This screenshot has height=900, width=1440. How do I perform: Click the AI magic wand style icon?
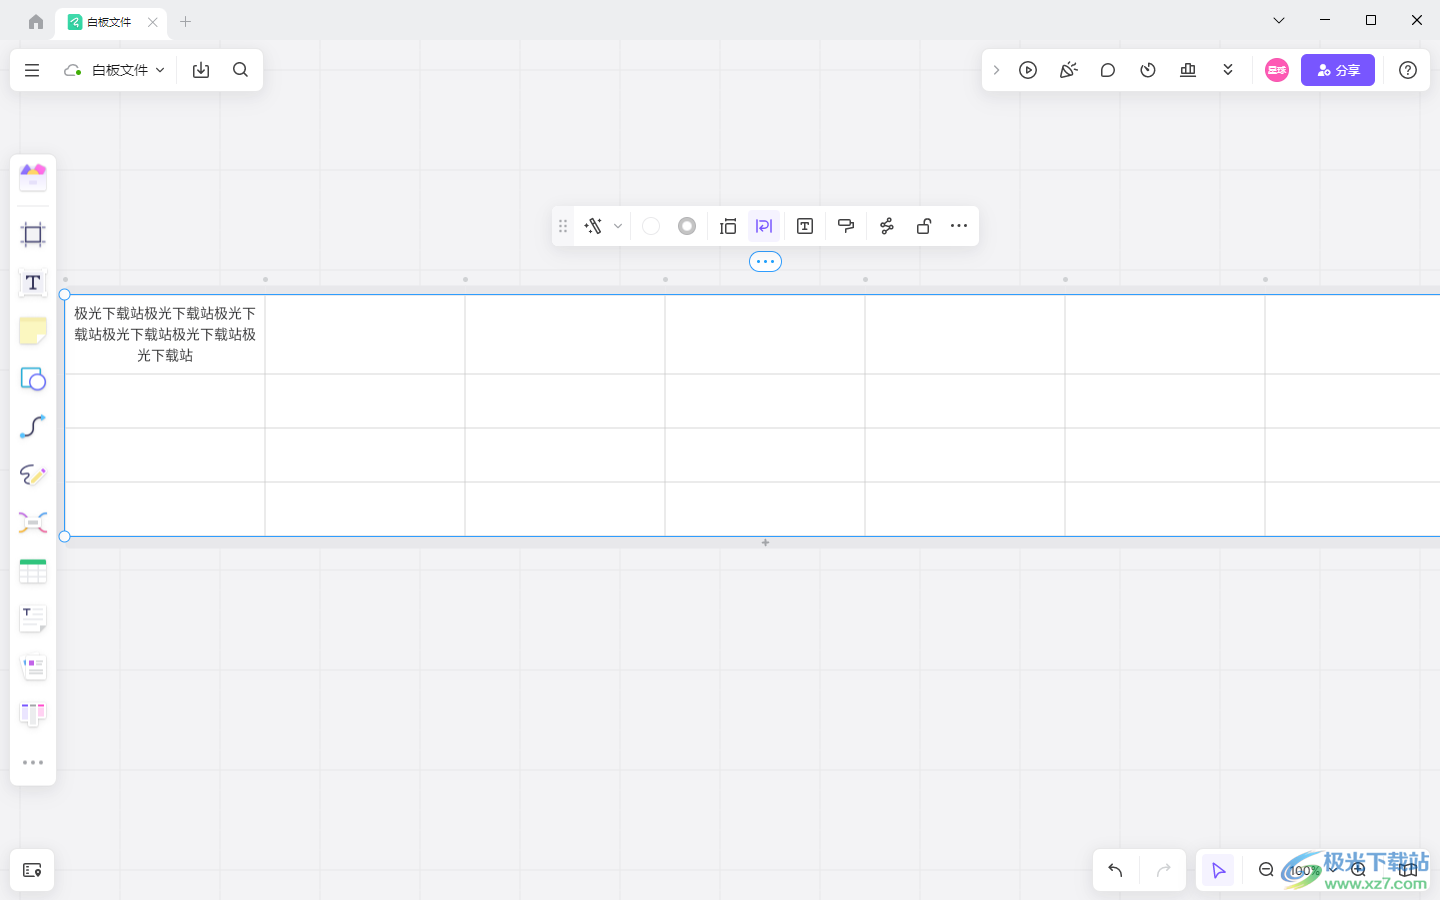tap(593, 226)
